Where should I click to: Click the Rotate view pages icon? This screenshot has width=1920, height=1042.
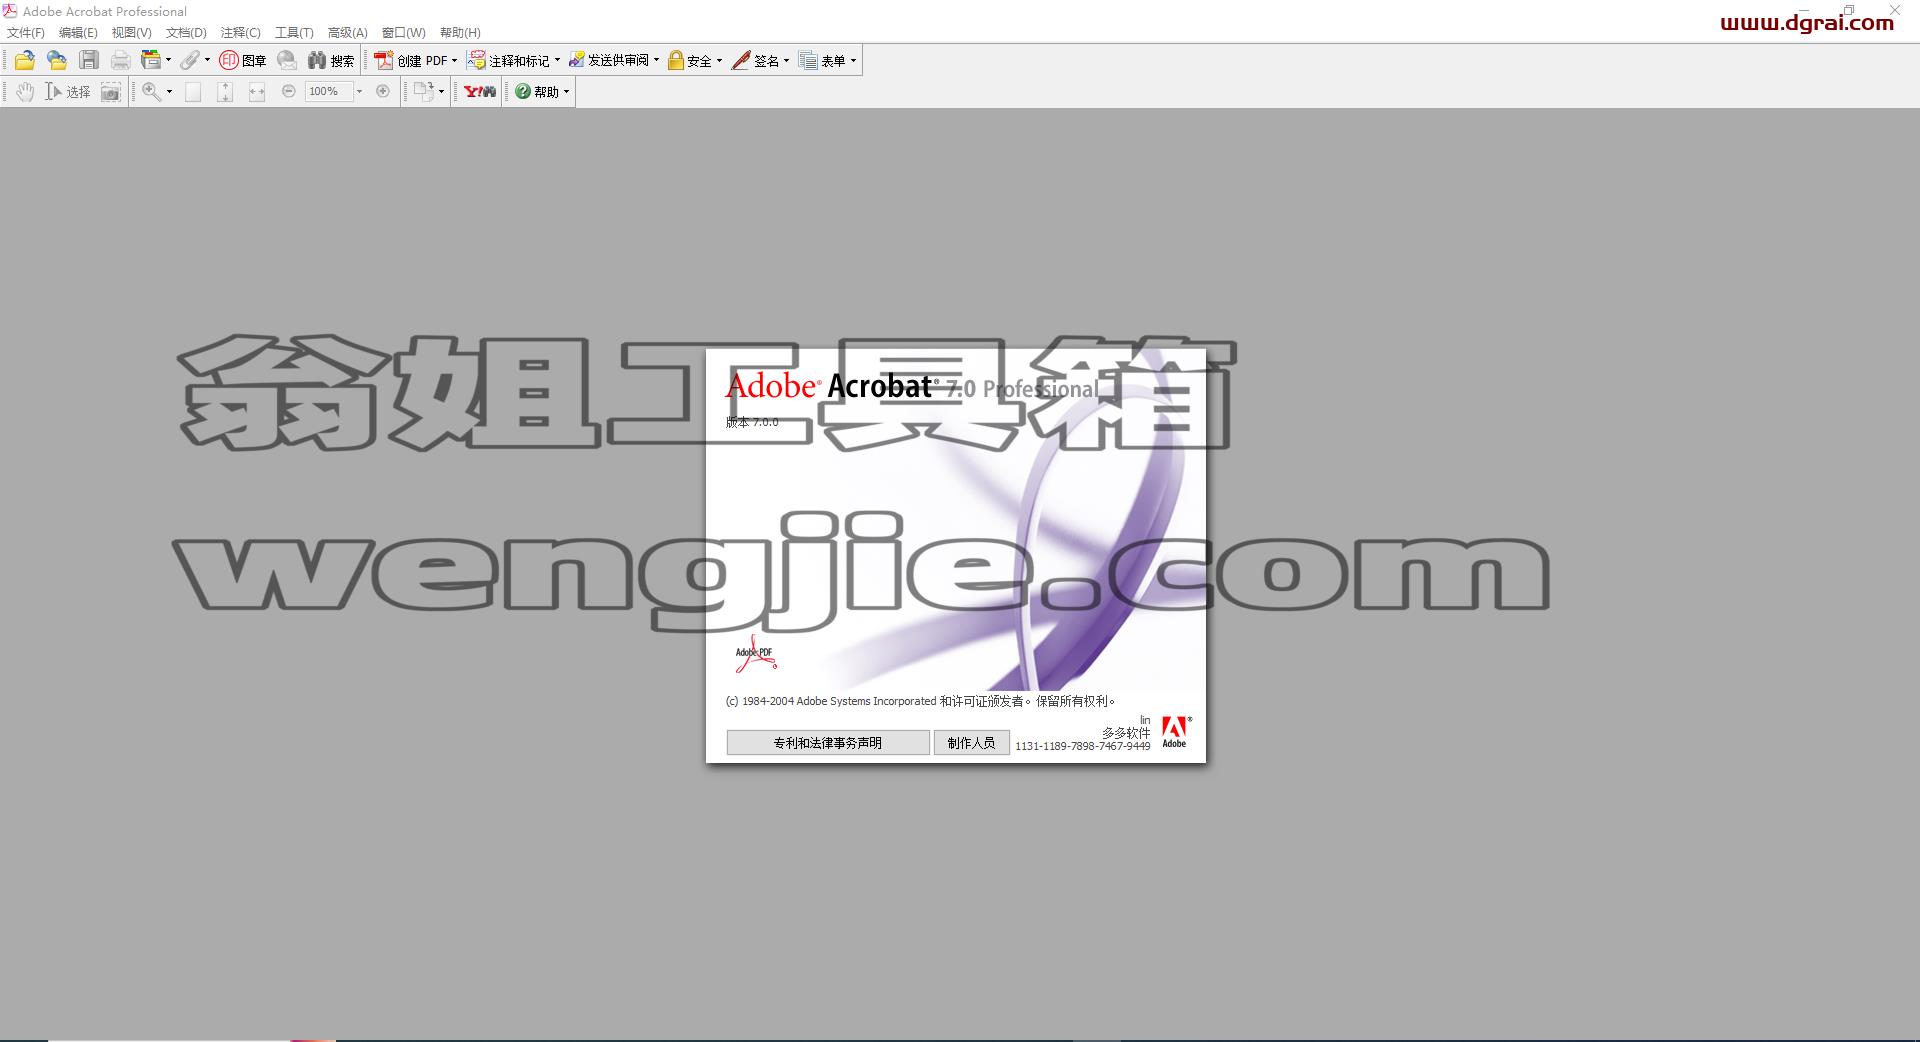(424, 92)
